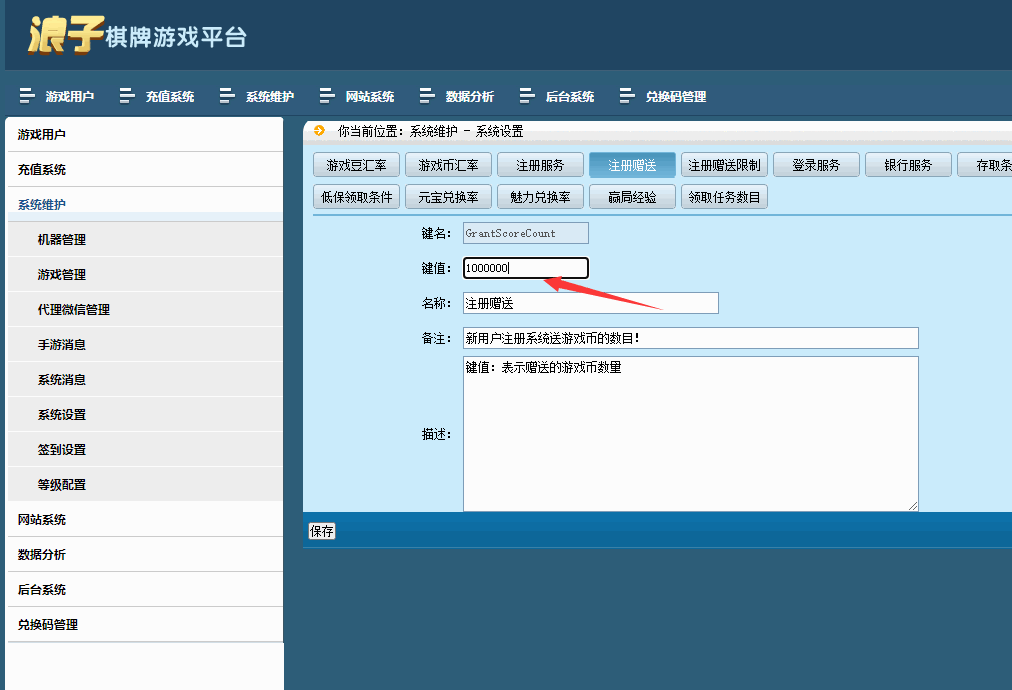Click the 兑换码管理 icon in top navigation
1012x690 pixels.
(x=628, y=96)
